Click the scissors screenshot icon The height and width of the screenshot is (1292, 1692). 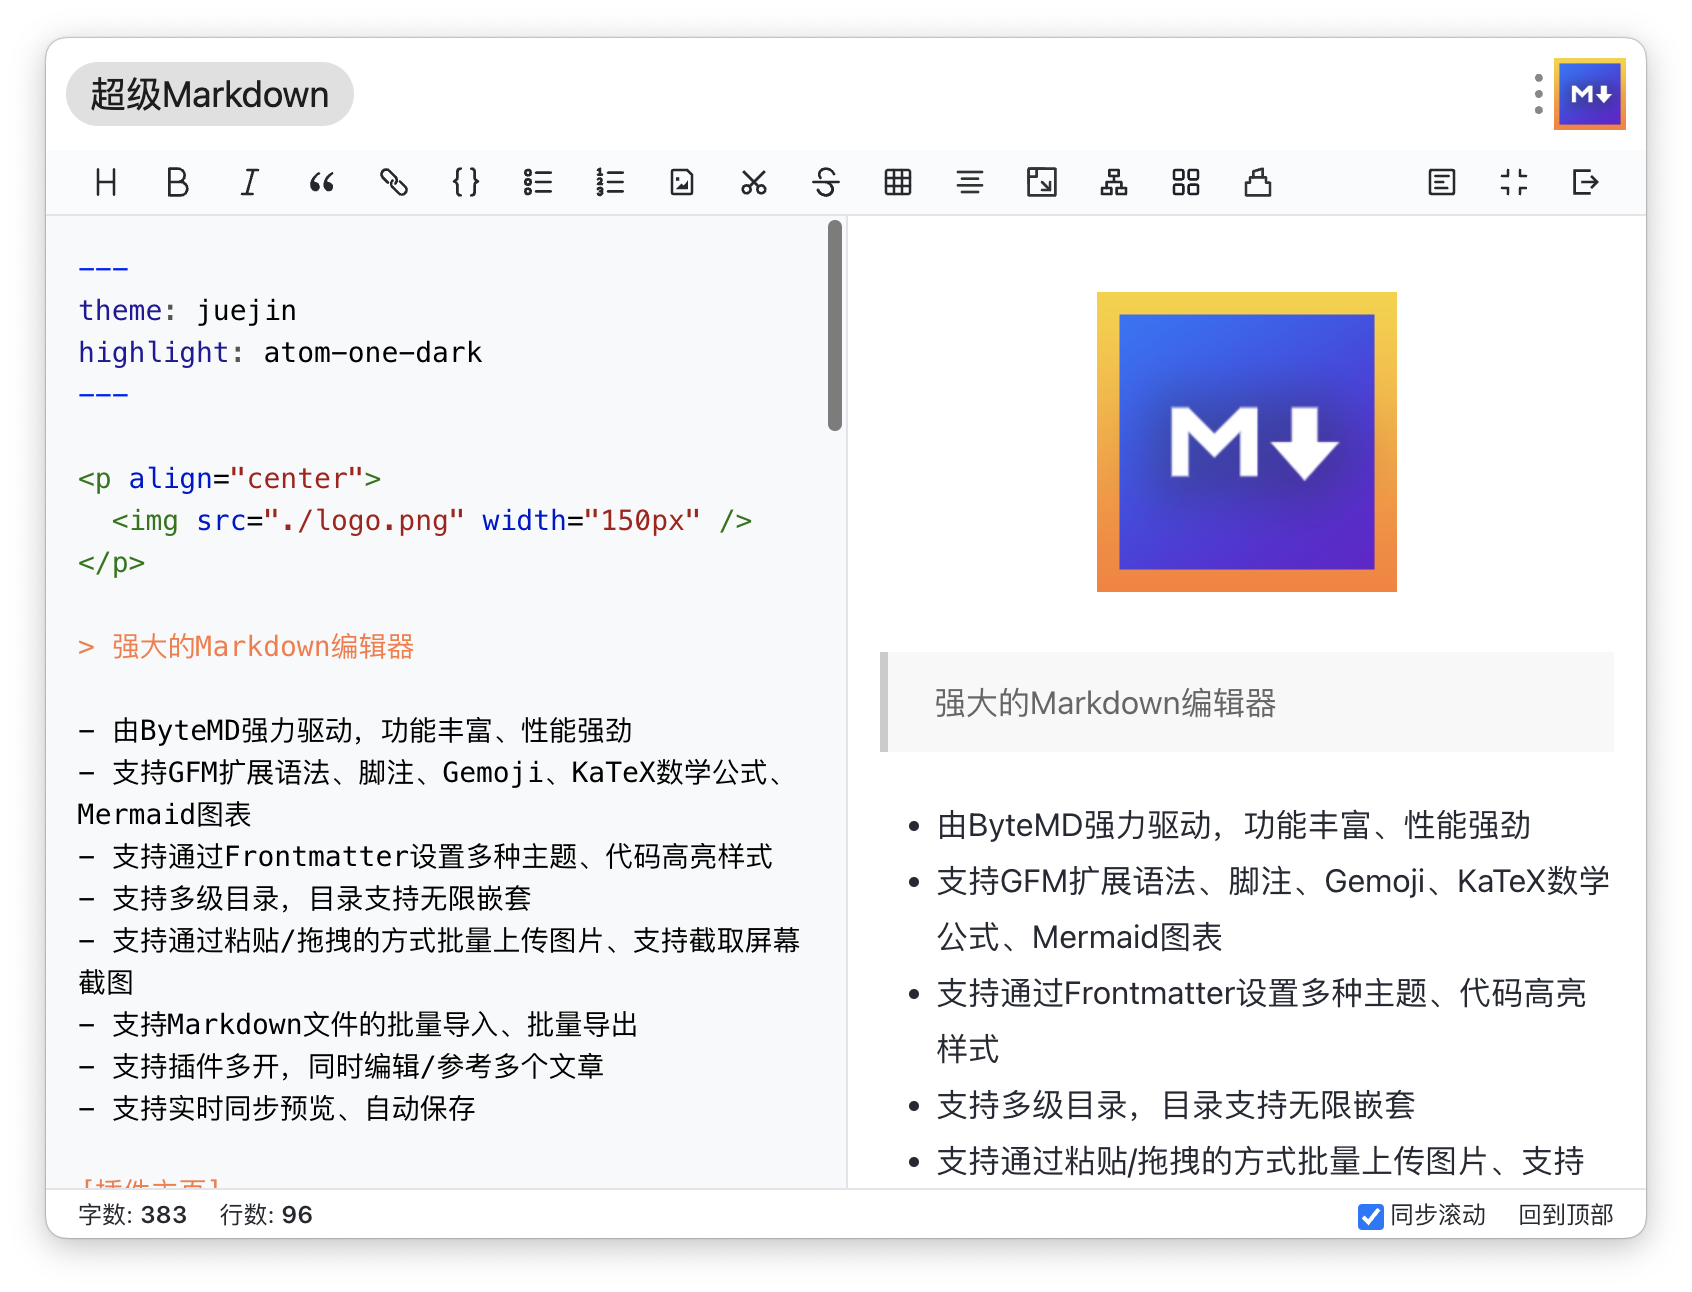click(x=754, y=182)
